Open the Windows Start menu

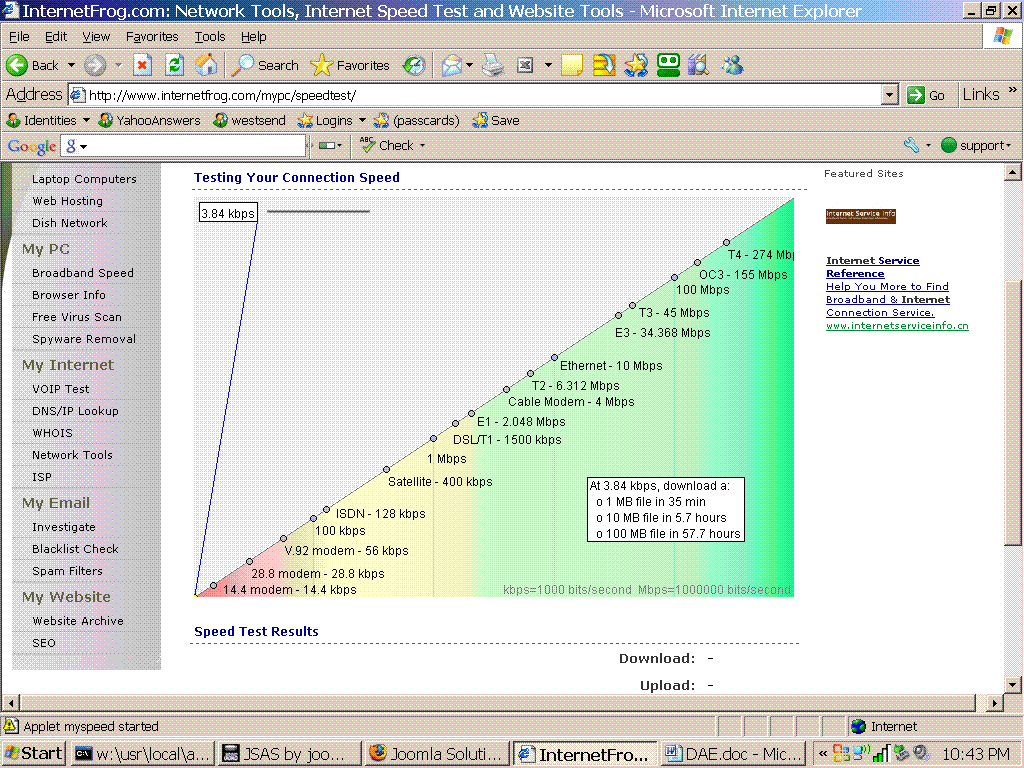click(34, 754)
